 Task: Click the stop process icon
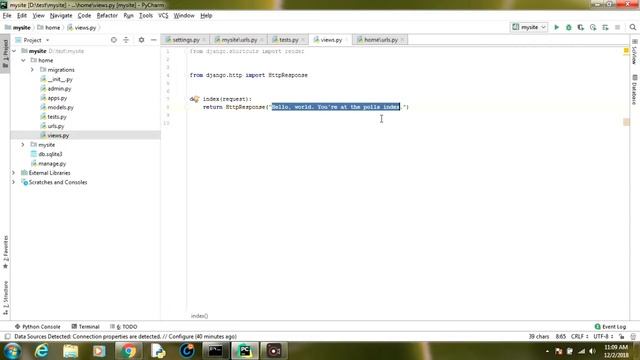click(618, 27)
